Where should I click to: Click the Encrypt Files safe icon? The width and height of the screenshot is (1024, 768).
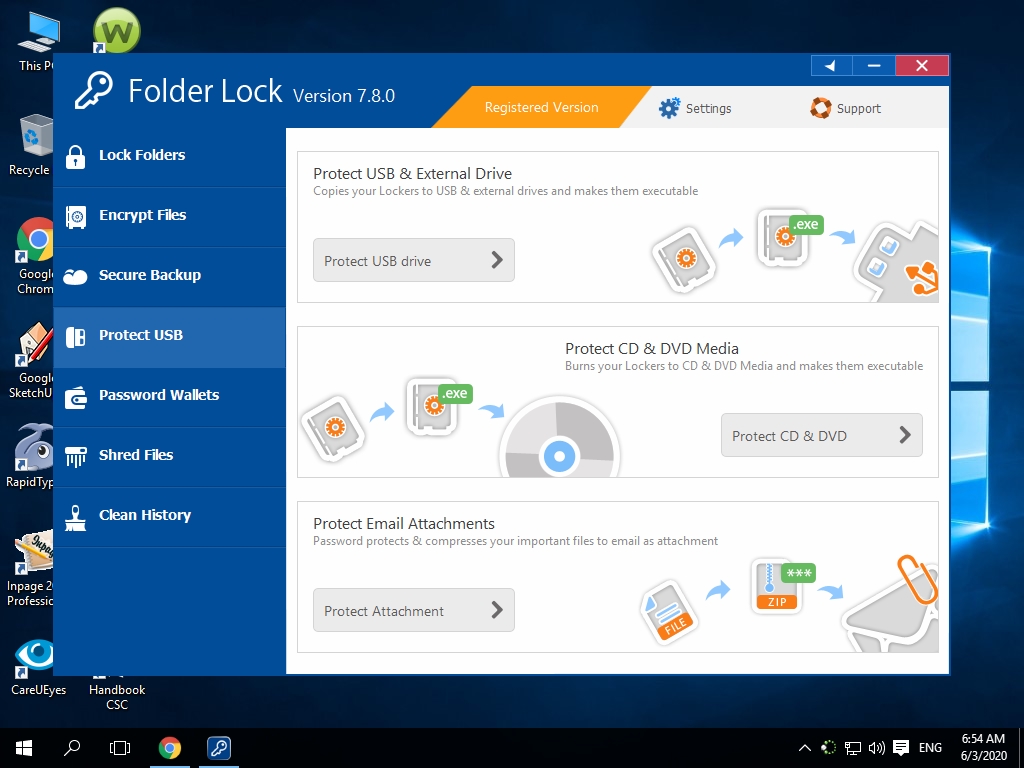coord(76,216)
